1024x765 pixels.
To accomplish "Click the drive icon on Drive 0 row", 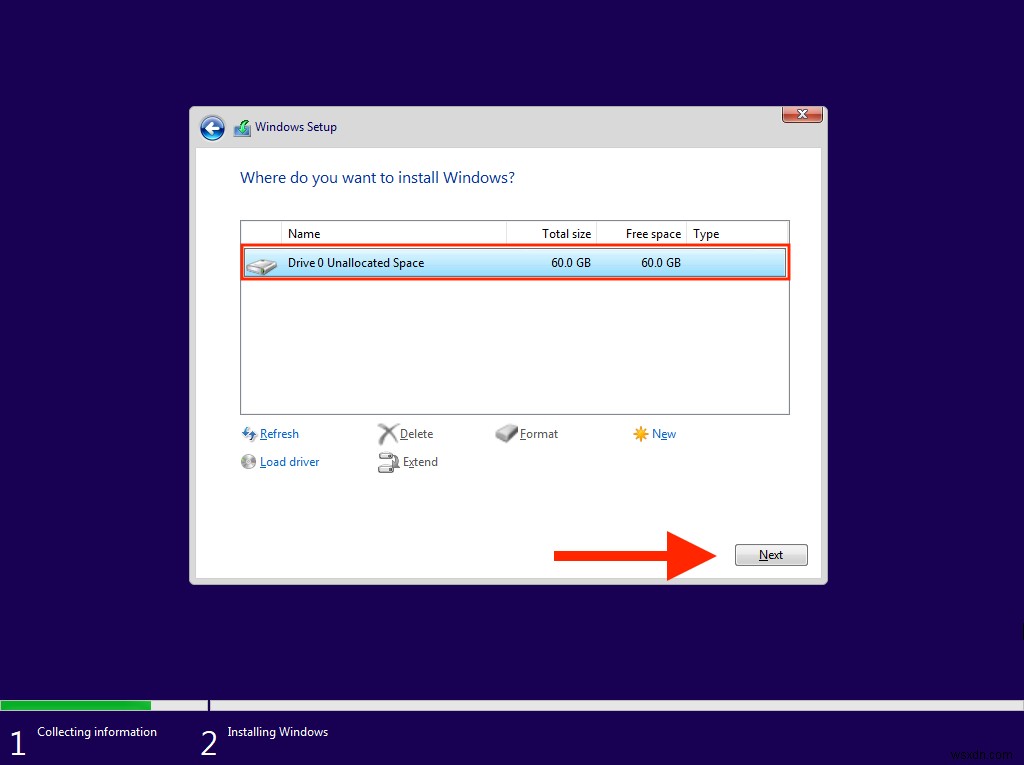I will [x=261, y=263].
